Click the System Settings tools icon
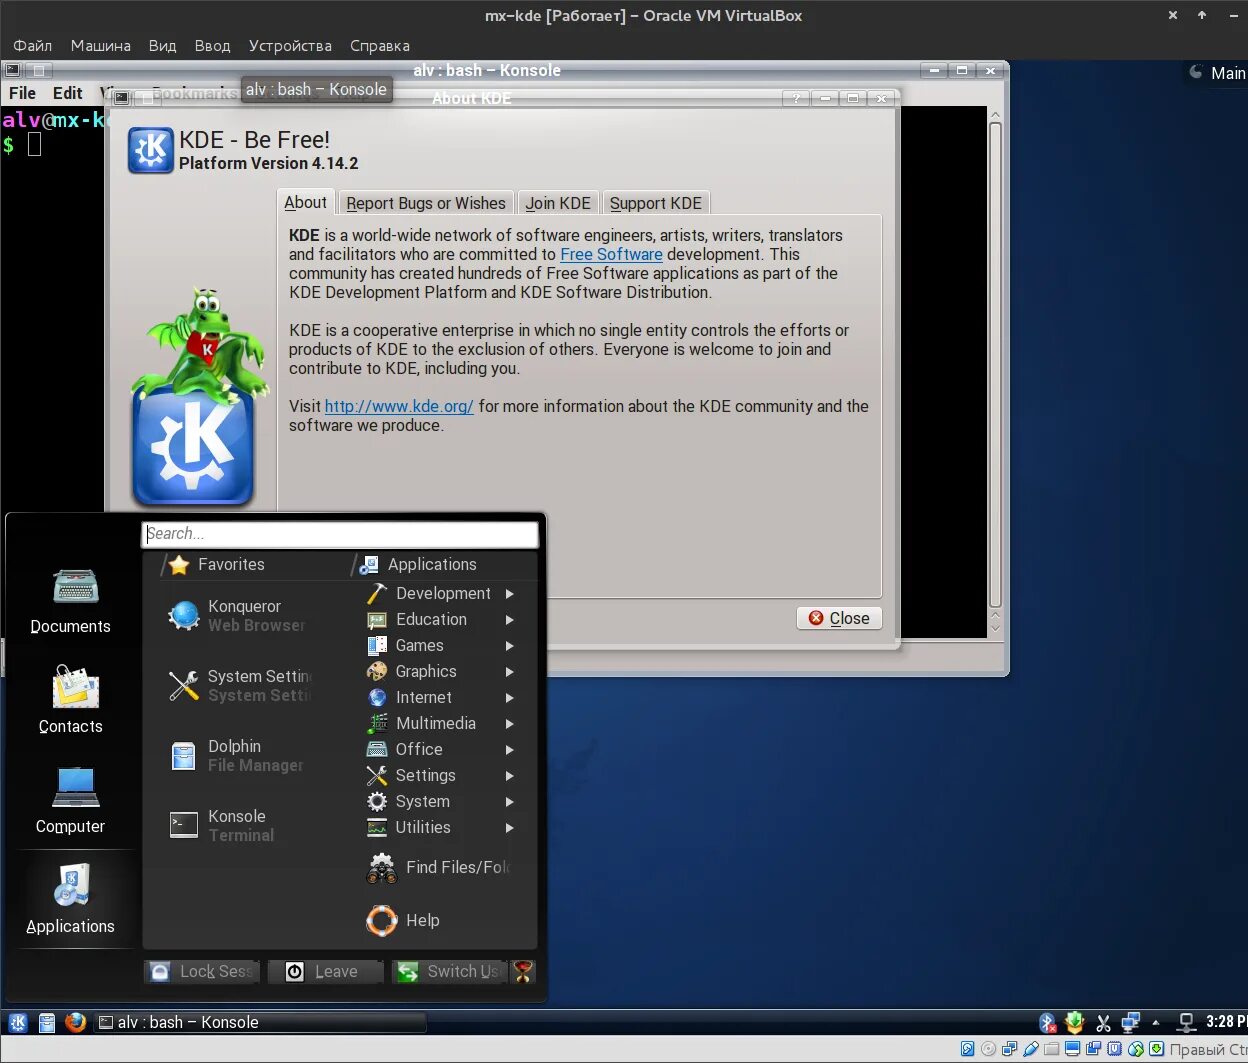1248x1063 pixels. click(x=183, y=686)
